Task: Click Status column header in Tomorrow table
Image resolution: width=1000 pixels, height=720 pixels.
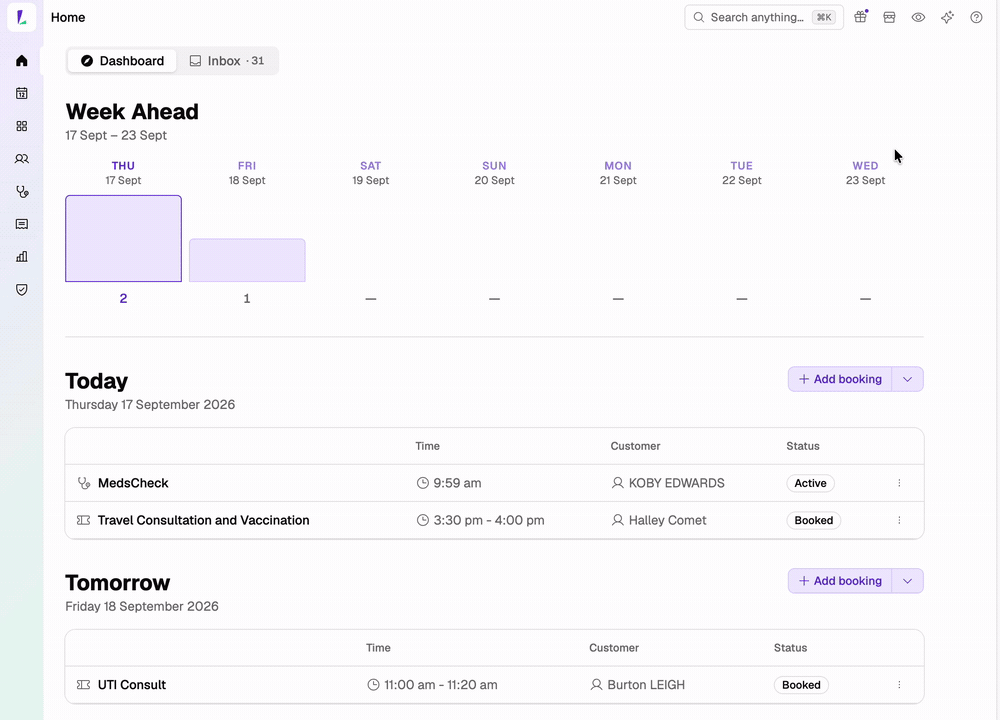Action: pos(791,648)
